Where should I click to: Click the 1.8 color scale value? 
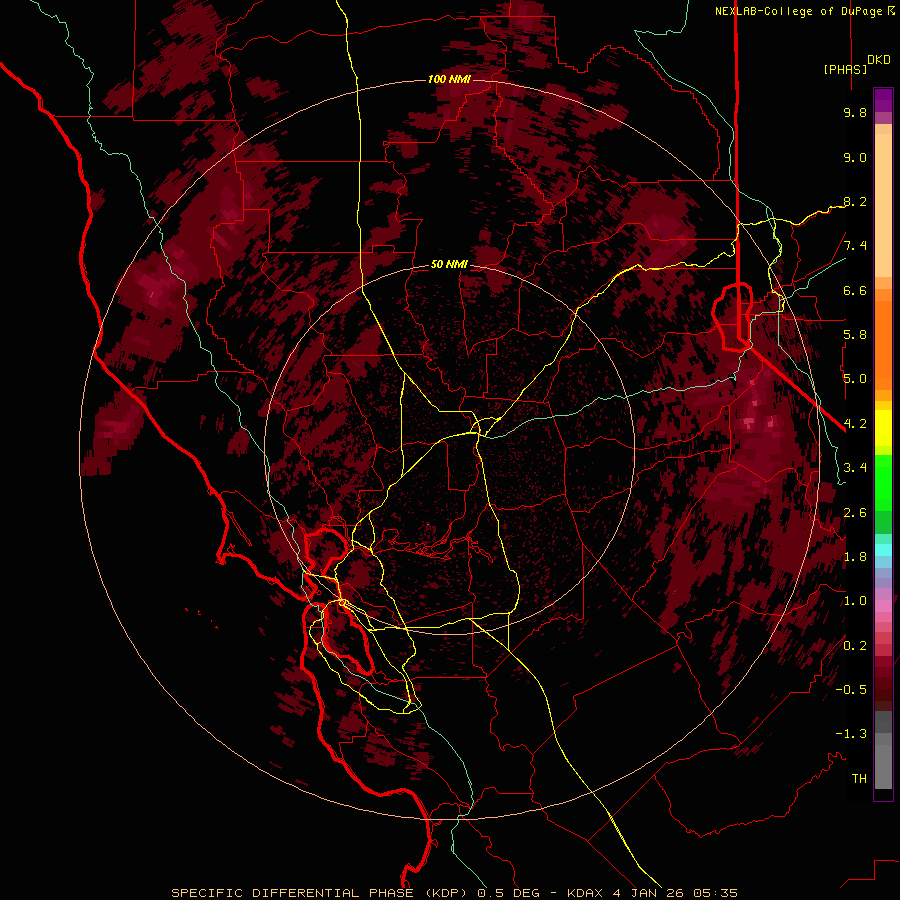(x=855, y=557)
